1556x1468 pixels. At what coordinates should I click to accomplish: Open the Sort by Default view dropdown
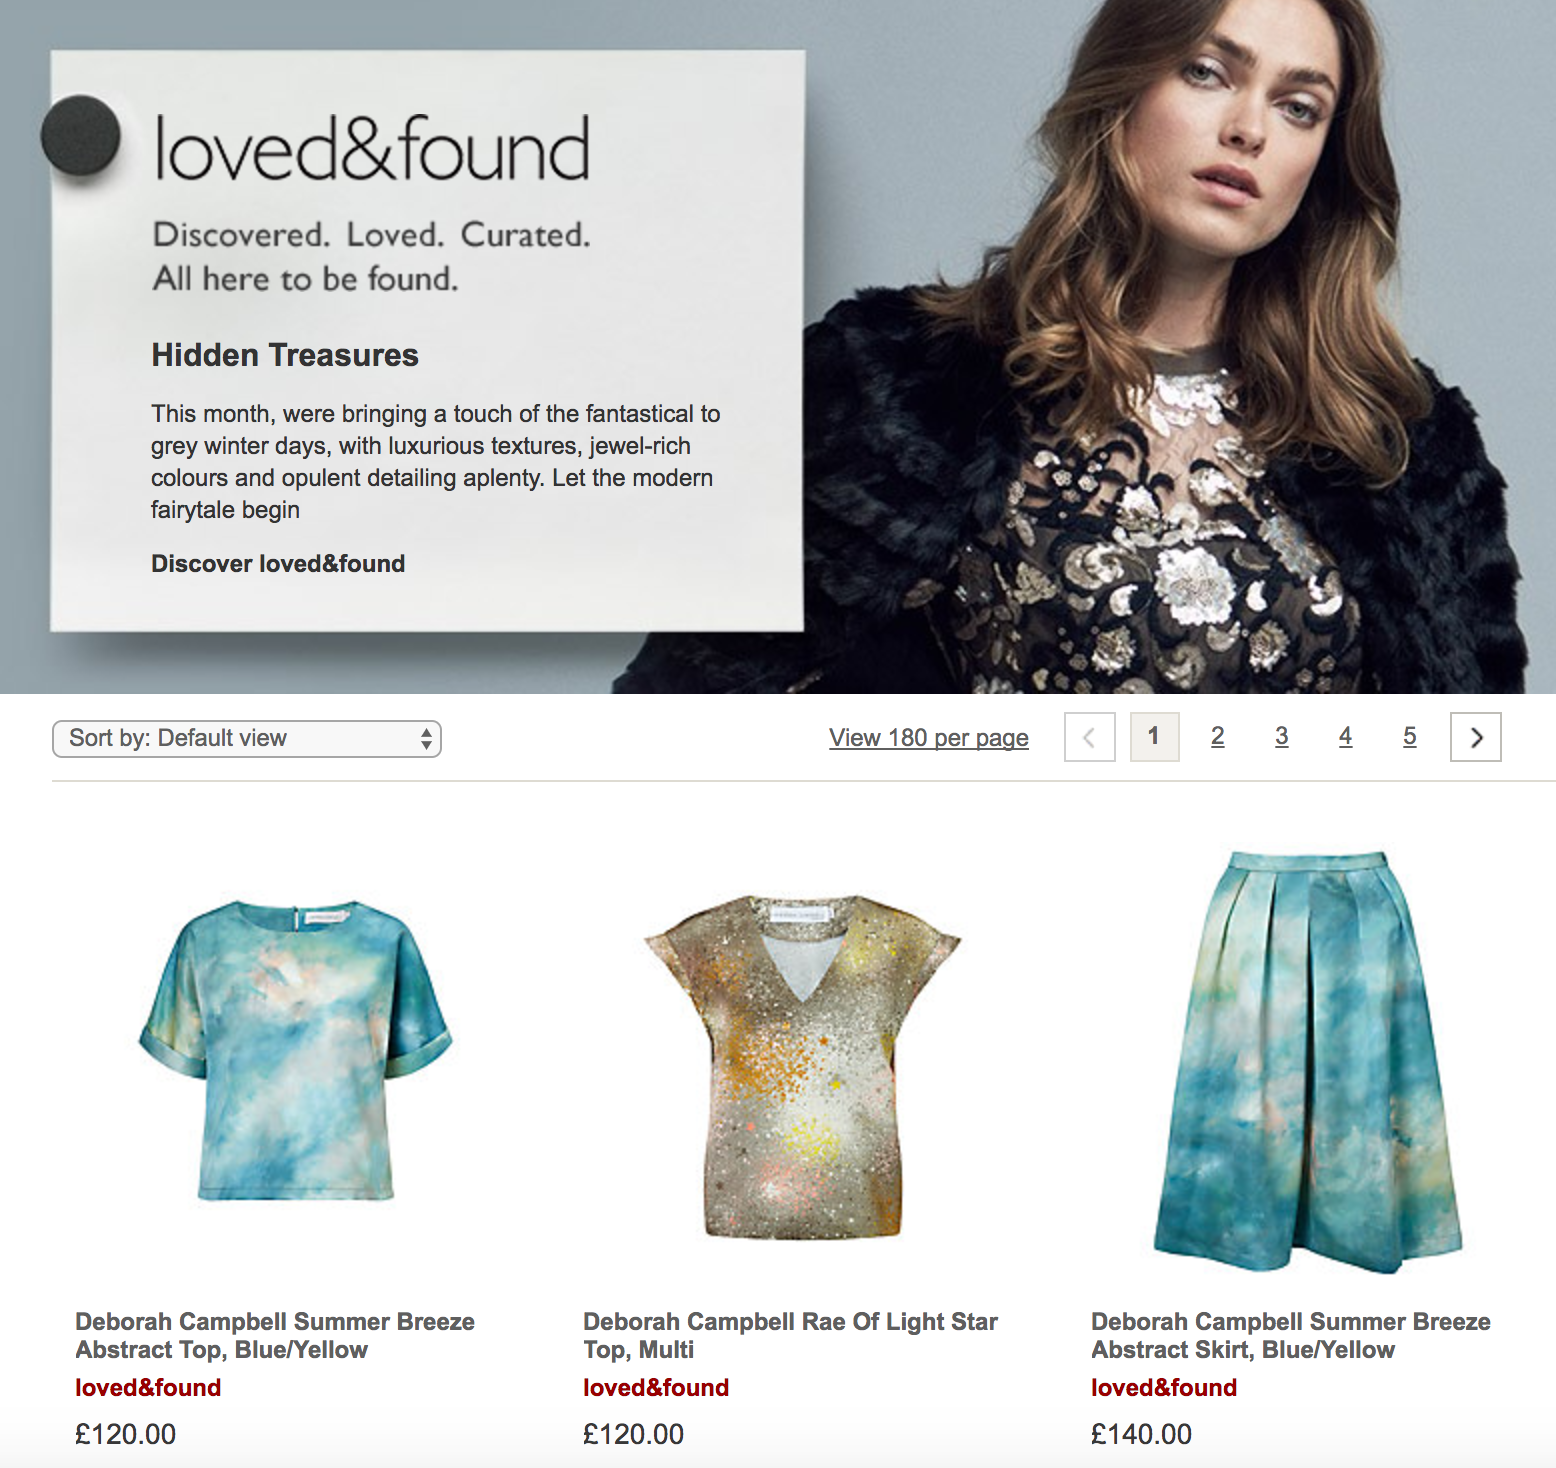(247, 739)
